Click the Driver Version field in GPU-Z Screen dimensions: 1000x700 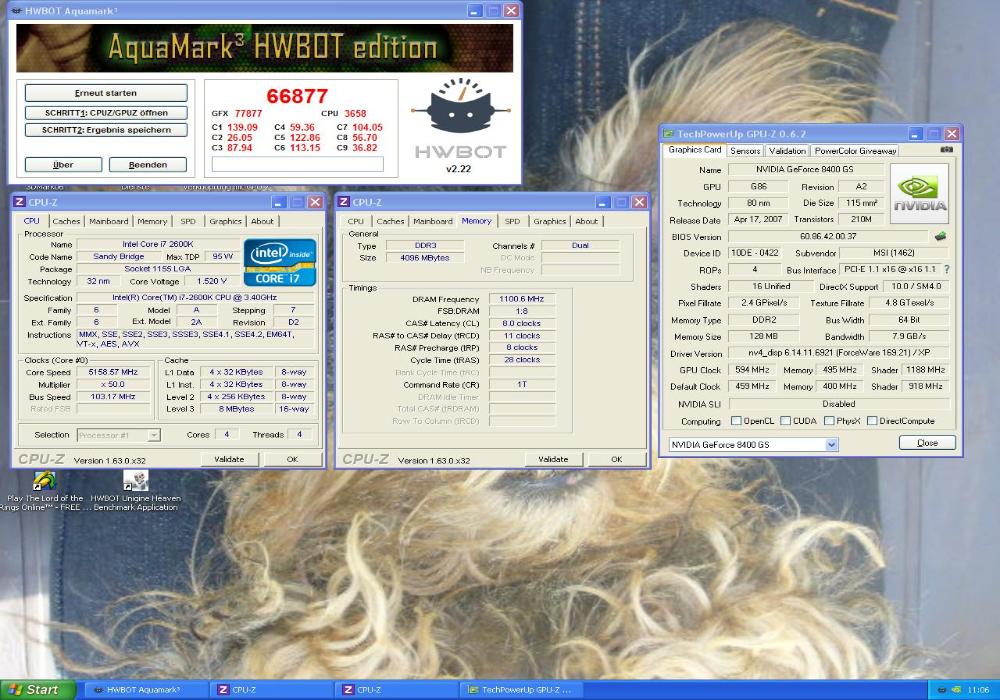pyautogui.click(x=839, y=353)
